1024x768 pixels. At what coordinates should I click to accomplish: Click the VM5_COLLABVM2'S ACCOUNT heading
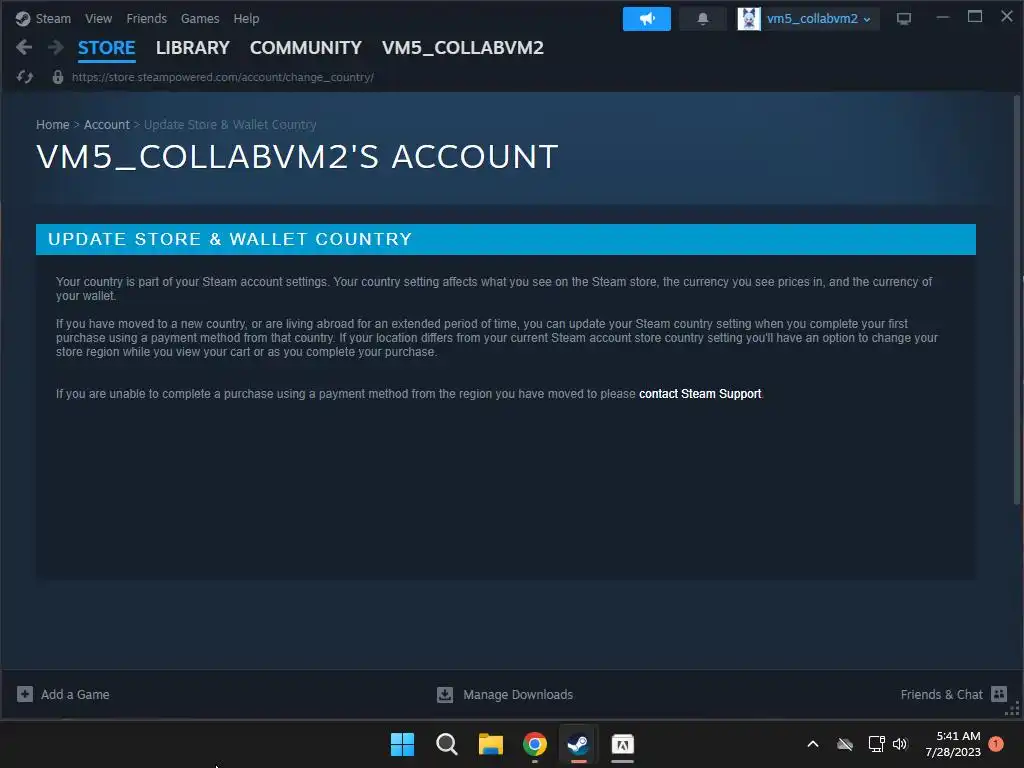tap(297, 157)
